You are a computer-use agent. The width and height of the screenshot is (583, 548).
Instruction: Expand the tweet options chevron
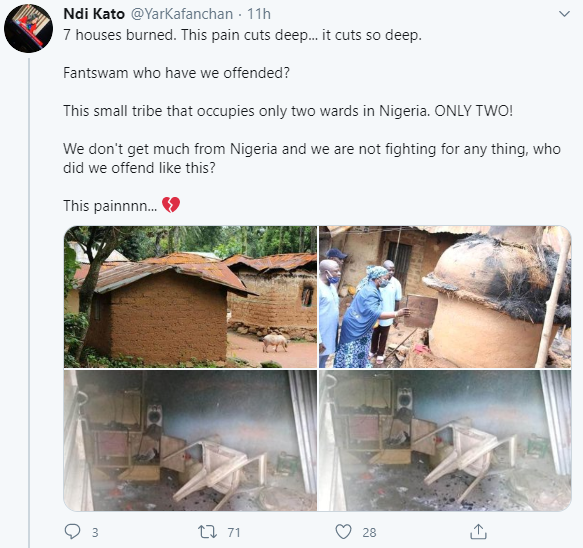564,14
